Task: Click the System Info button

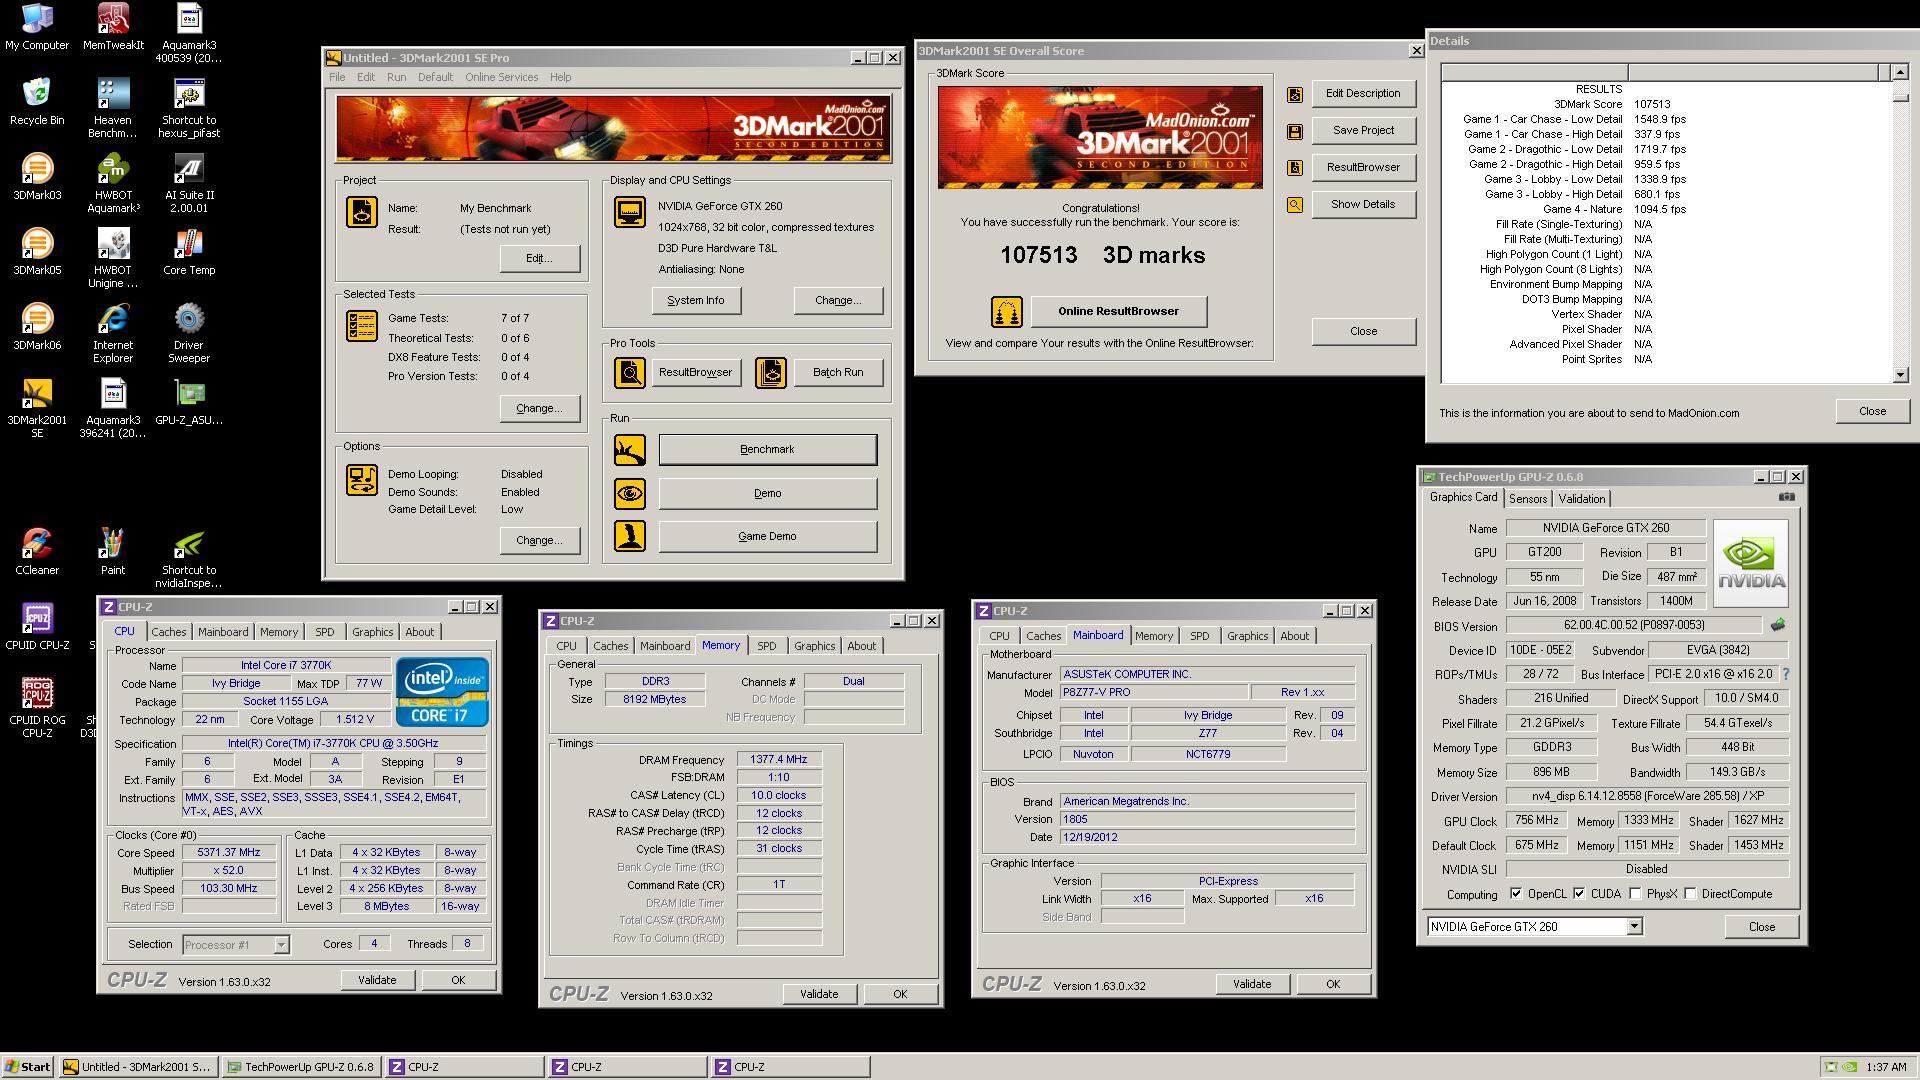Action: (695, 300)
